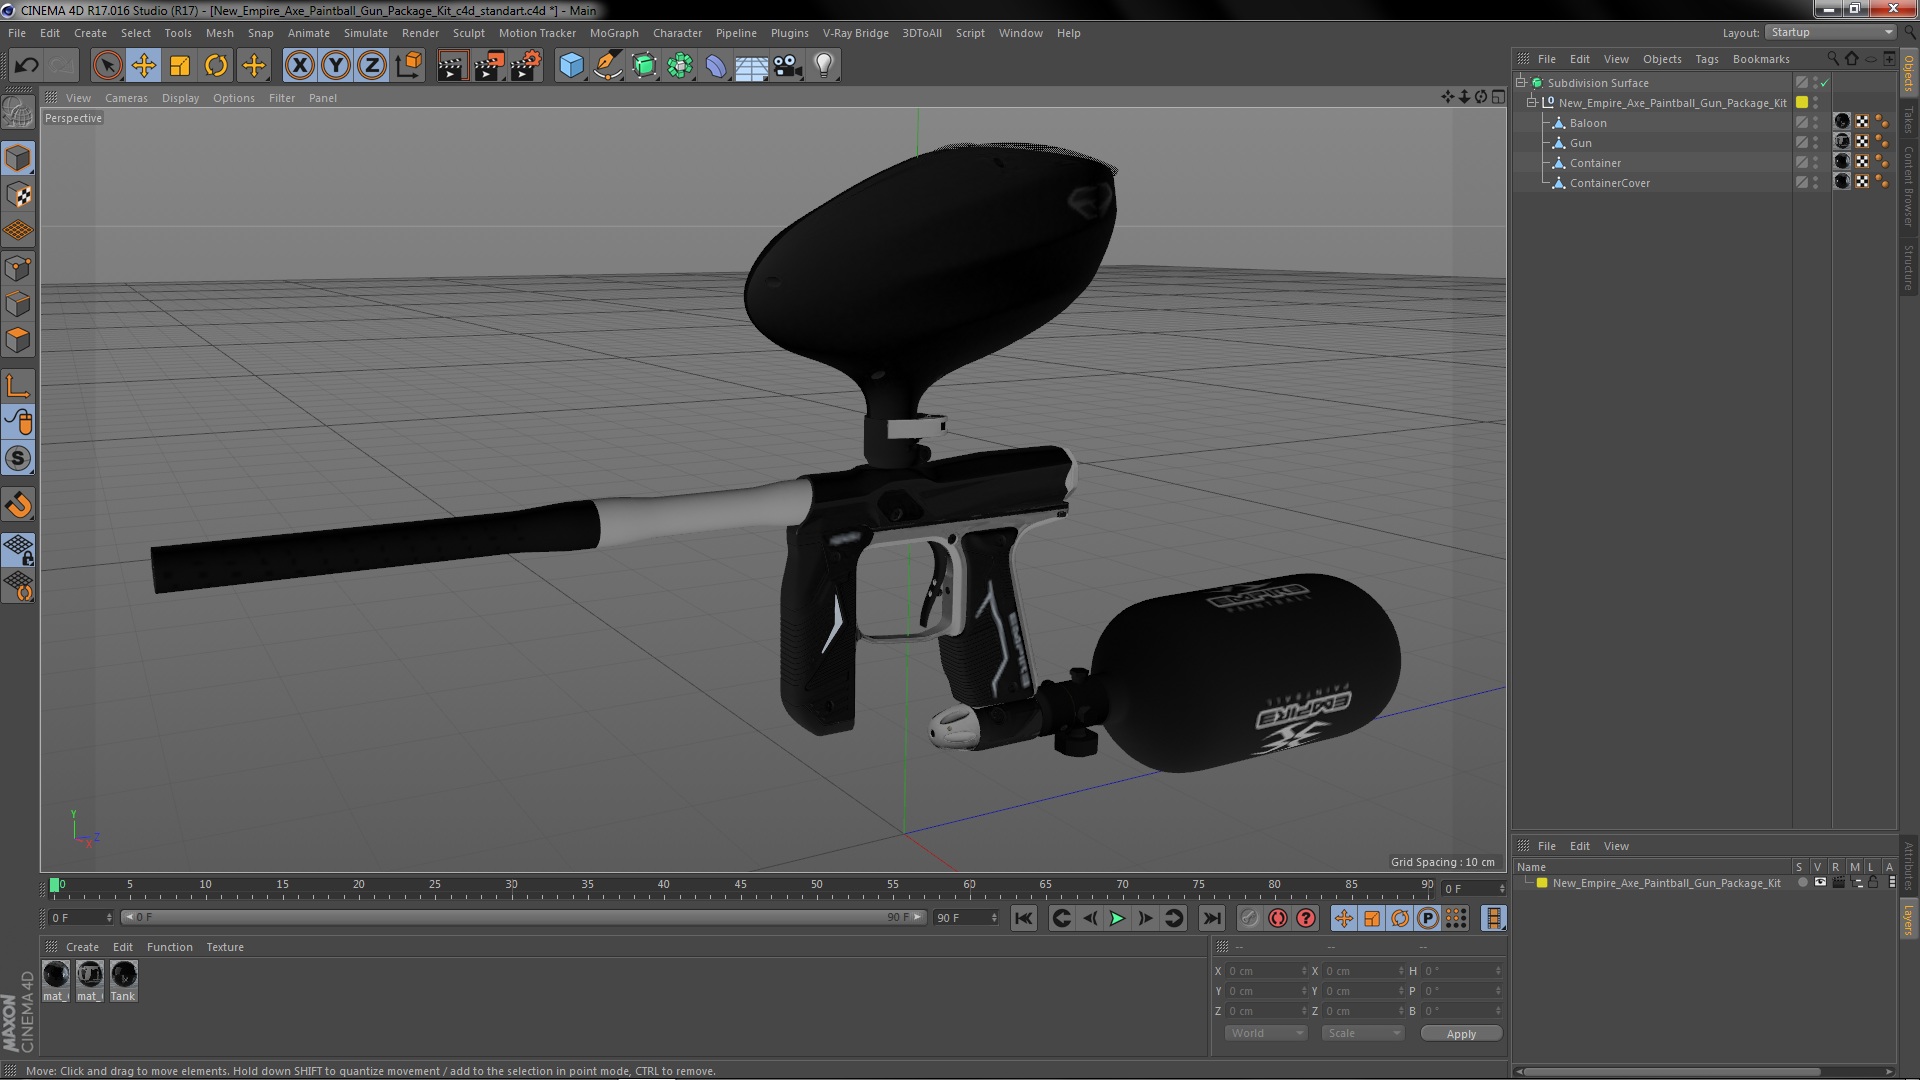Open the Objects menu in Object Manager
The height and width of the screenshot is (1080, 1920).
click(x=1662, y=59)
